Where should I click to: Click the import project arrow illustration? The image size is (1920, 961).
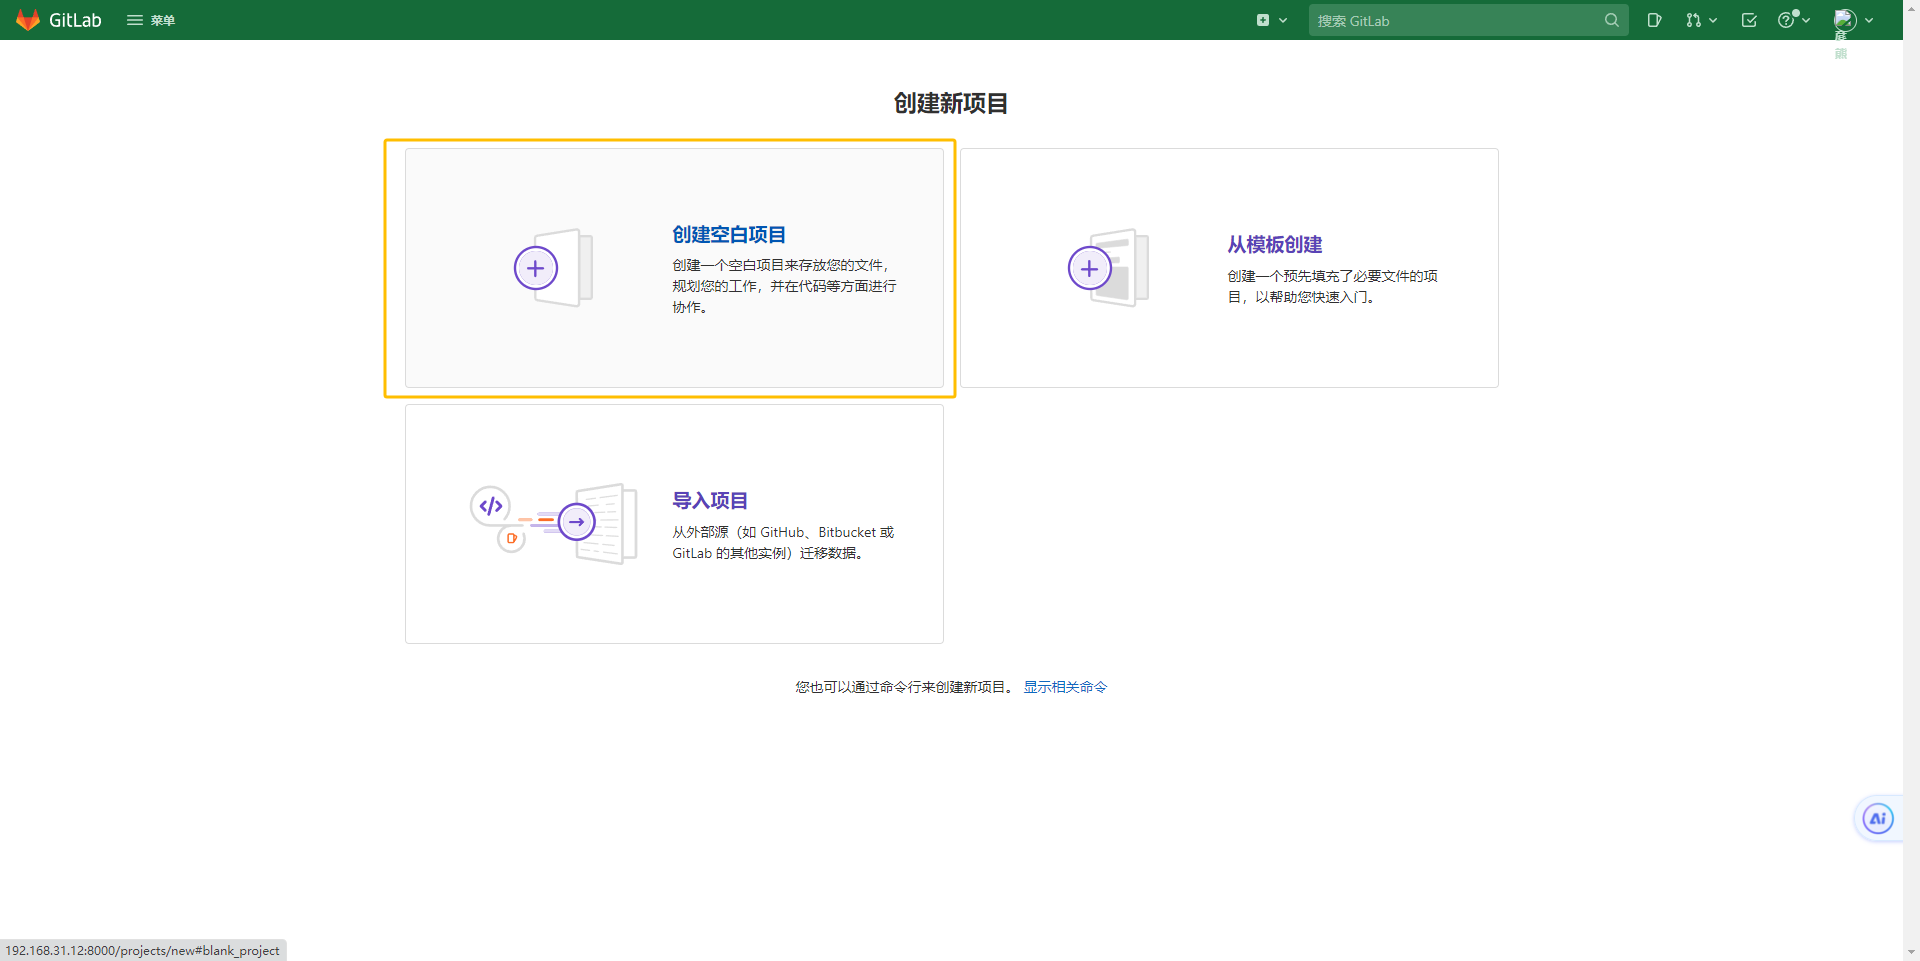point(577,522)
